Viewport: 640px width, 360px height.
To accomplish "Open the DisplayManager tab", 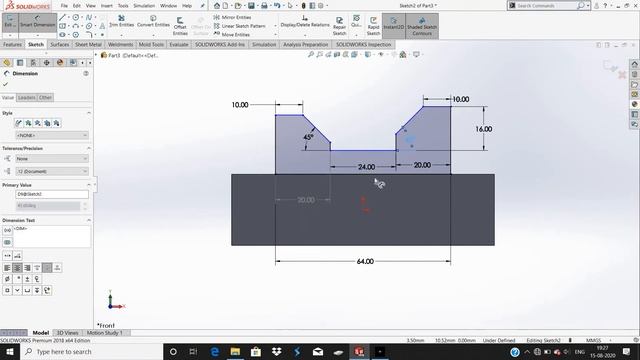I will pos(60,62).
